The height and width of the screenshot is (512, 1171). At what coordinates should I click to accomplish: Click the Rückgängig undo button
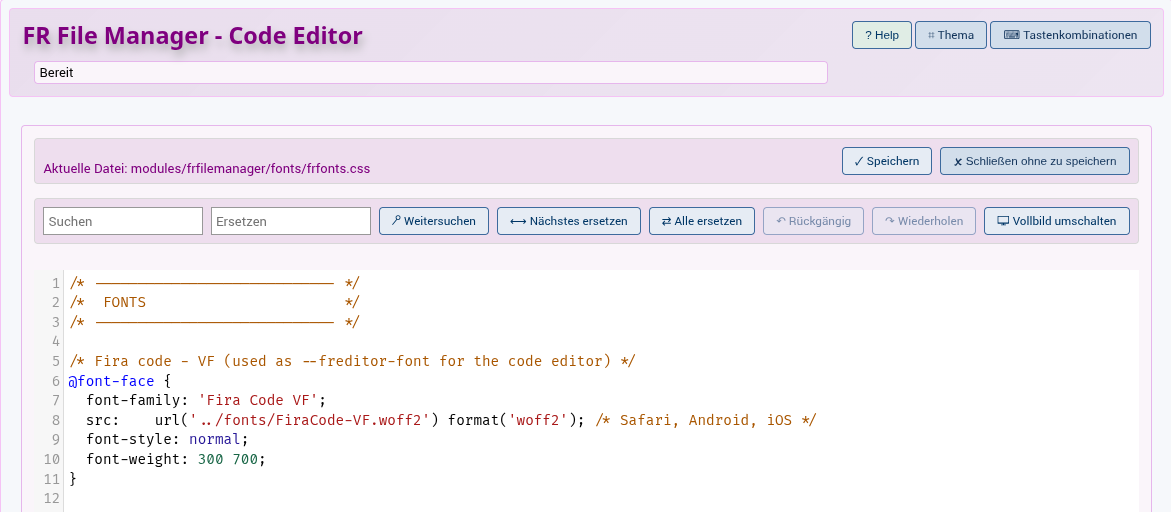(x=813, y=222)
